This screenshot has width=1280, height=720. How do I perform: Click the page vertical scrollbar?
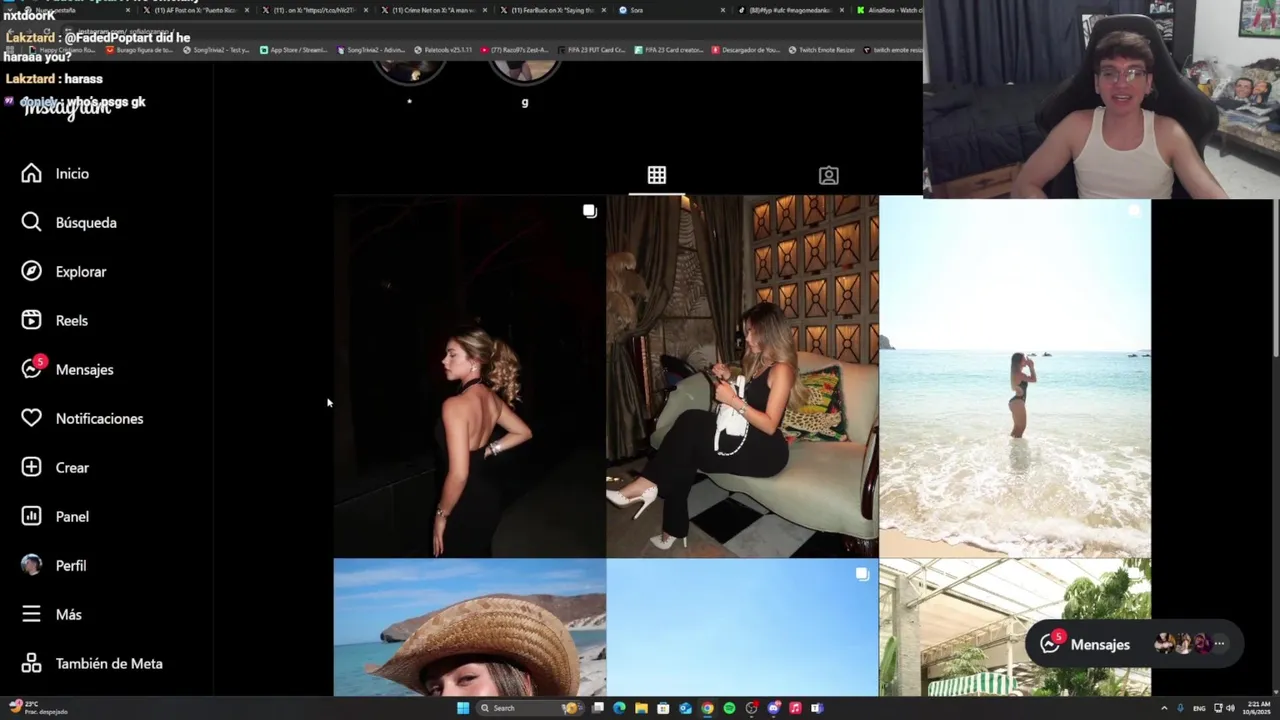tap(1274, 278)
